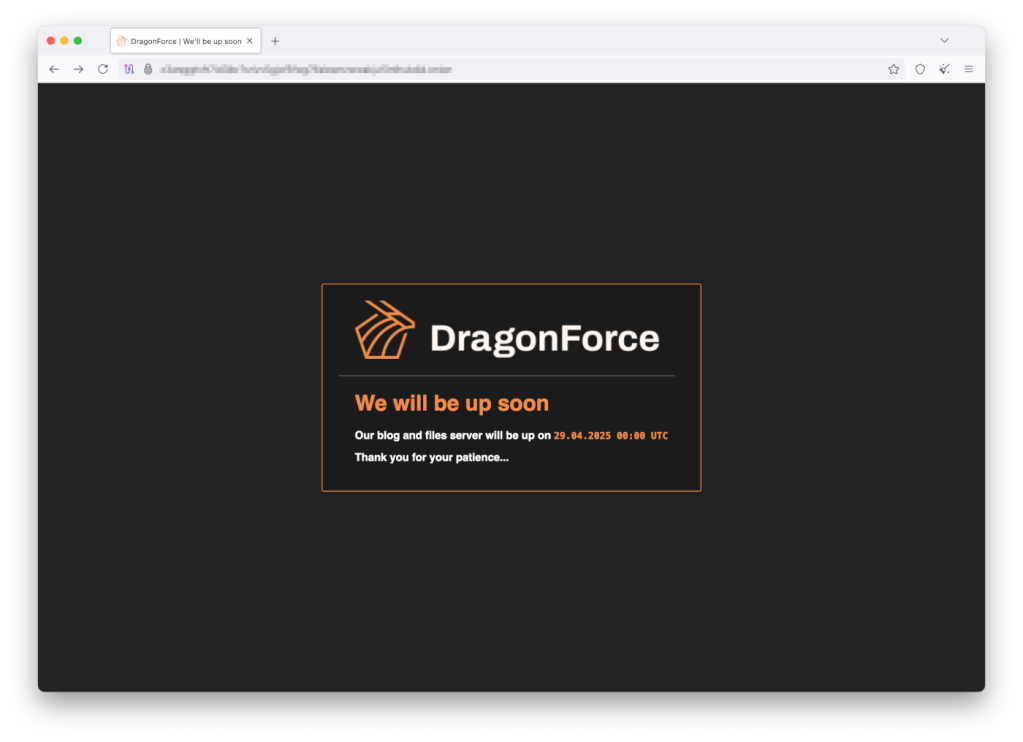
Task: Close the DragonForce tab
Action: [x=249, y=40]
